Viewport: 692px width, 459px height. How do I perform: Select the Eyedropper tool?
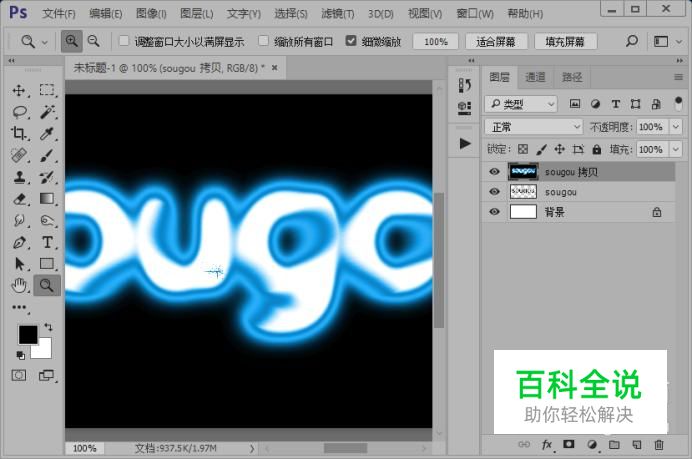point(46,133)
